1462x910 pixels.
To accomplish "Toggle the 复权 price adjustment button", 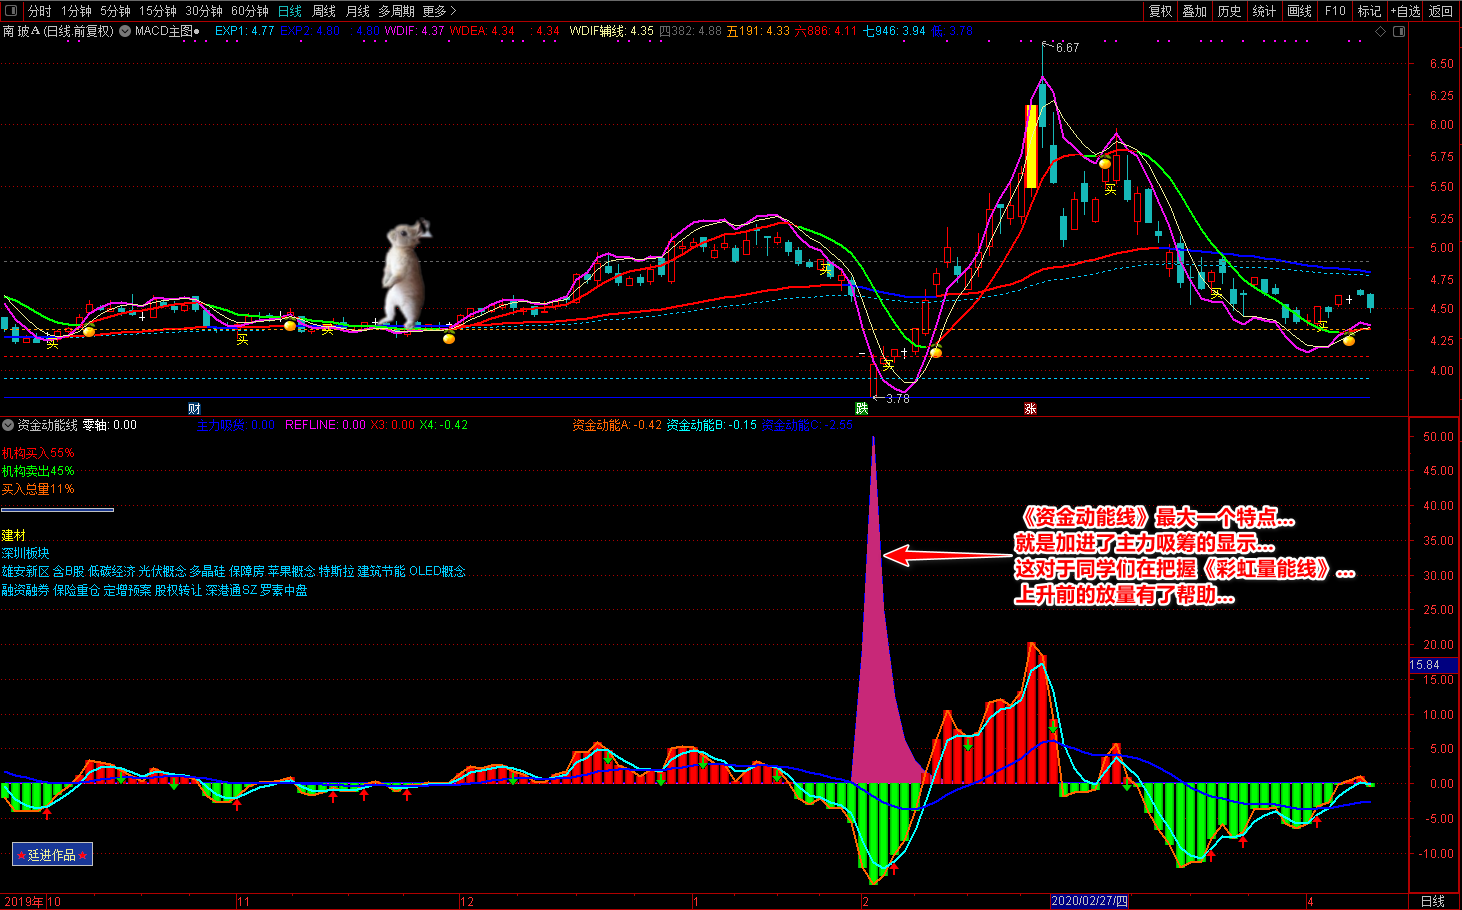I will (x=1160, y=11).
